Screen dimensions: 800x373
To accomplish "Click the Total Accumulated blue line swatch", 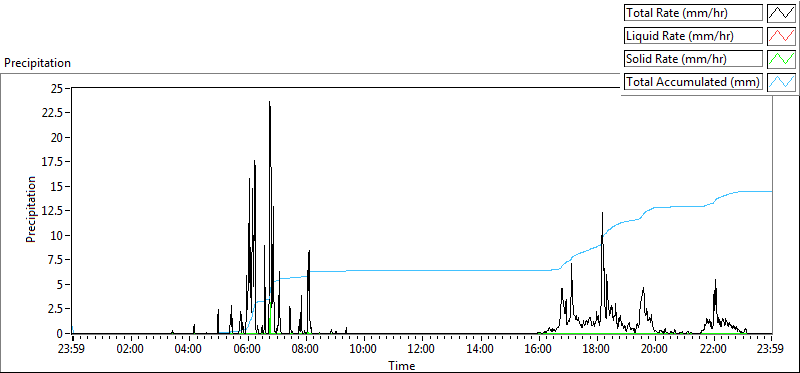I will [781, 82].
